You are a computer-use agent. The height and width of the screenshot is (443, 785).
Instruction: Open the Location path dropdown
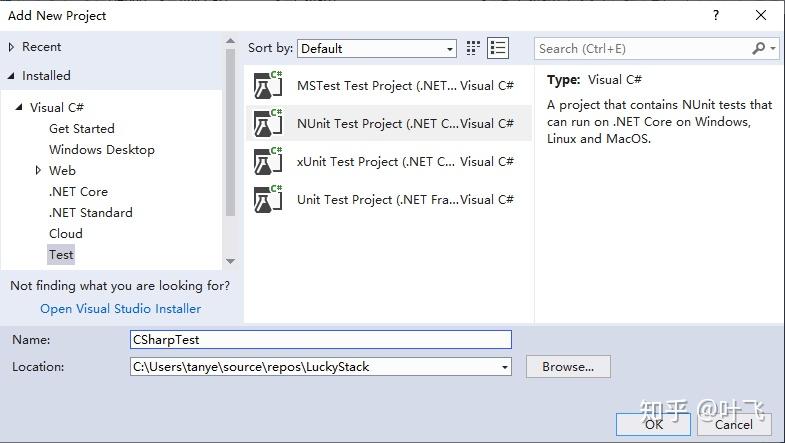click(x=505, y=367)
